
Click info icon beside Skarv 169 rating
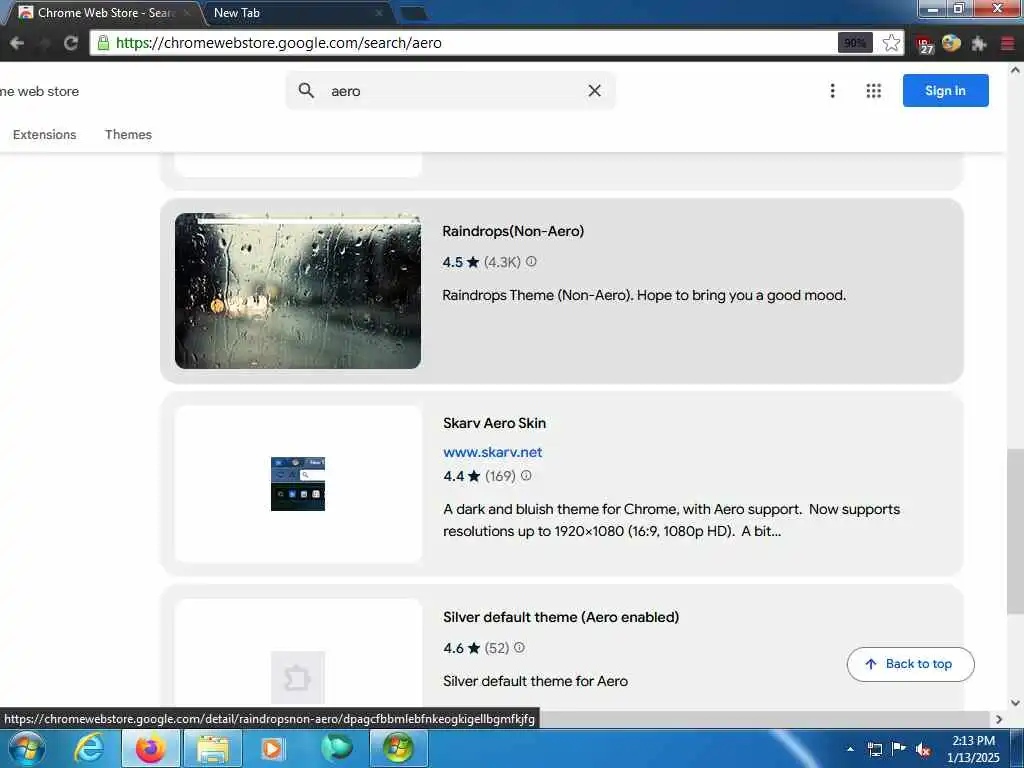tap(526, 475)
